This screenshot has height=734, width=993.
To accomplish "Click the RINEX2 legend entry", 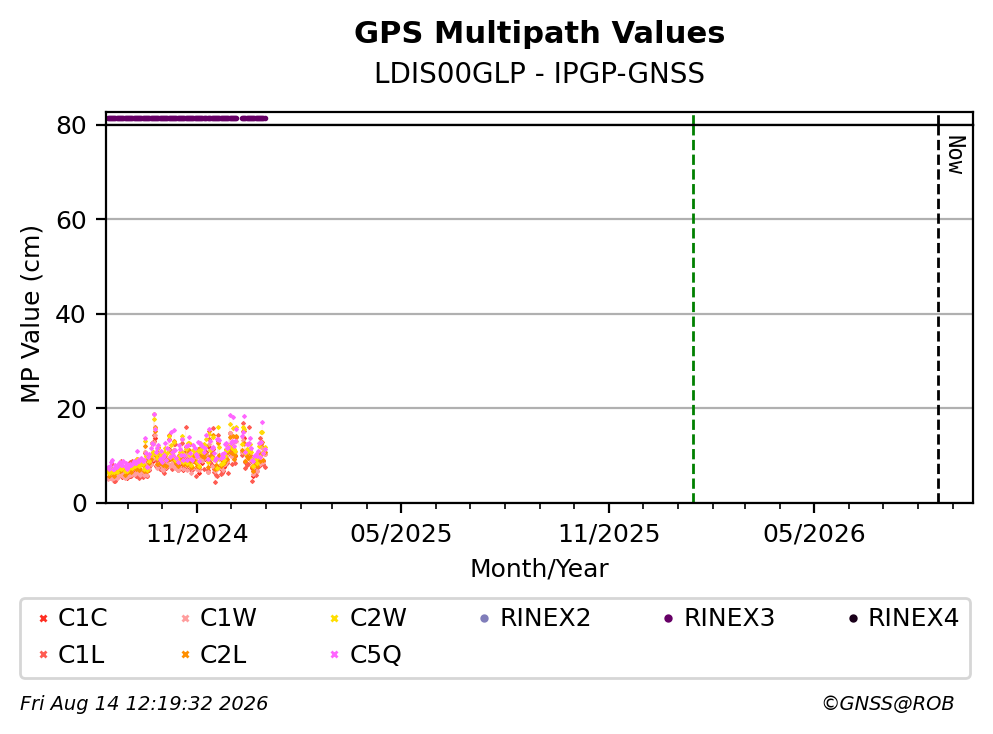I will (535, 617).
